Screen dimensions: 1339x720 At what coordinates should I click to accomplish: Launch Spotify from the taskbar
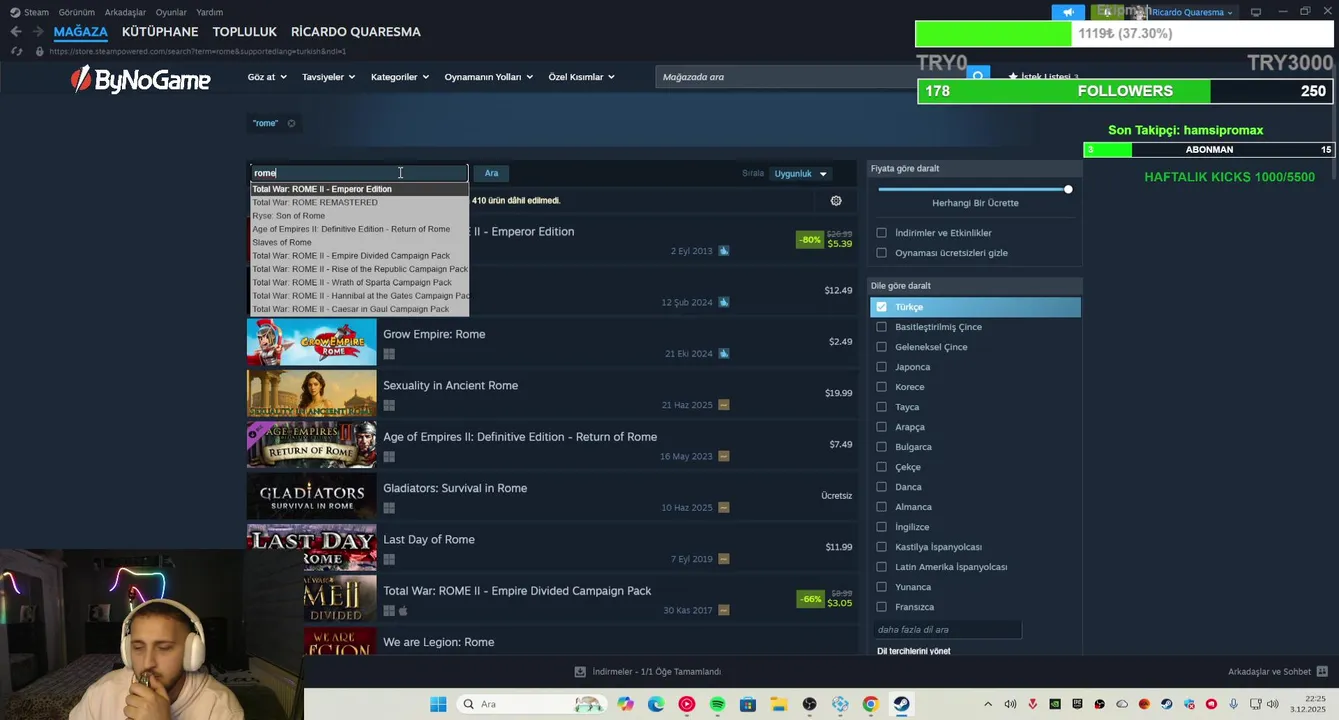(x=717, y=704)
